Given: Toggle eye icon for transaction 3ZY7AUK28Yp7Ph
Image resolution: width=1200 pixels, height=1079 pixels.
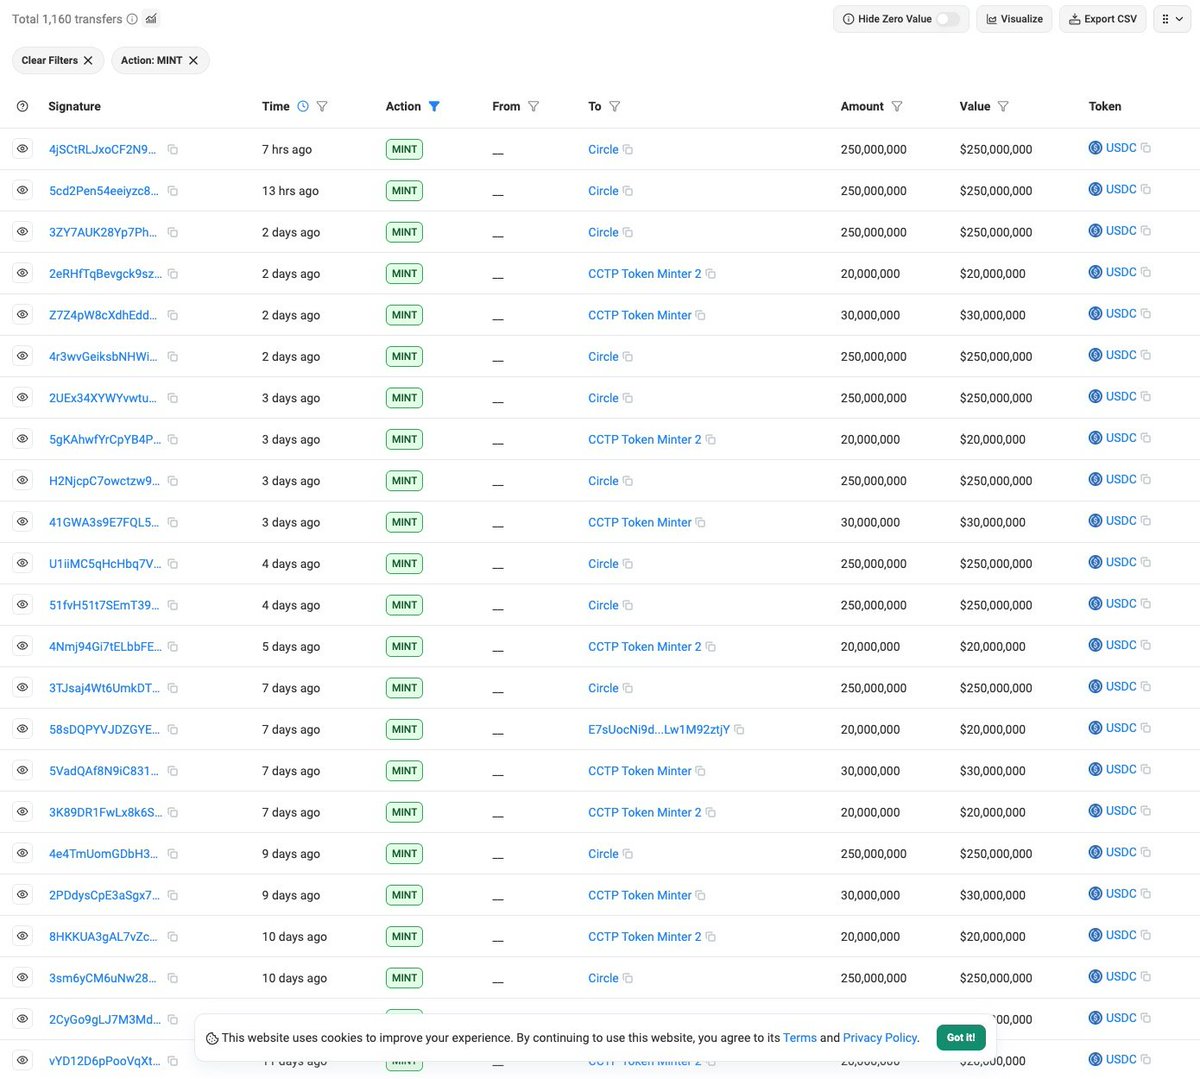Looking at the screenshot, I should click(22, 232).
